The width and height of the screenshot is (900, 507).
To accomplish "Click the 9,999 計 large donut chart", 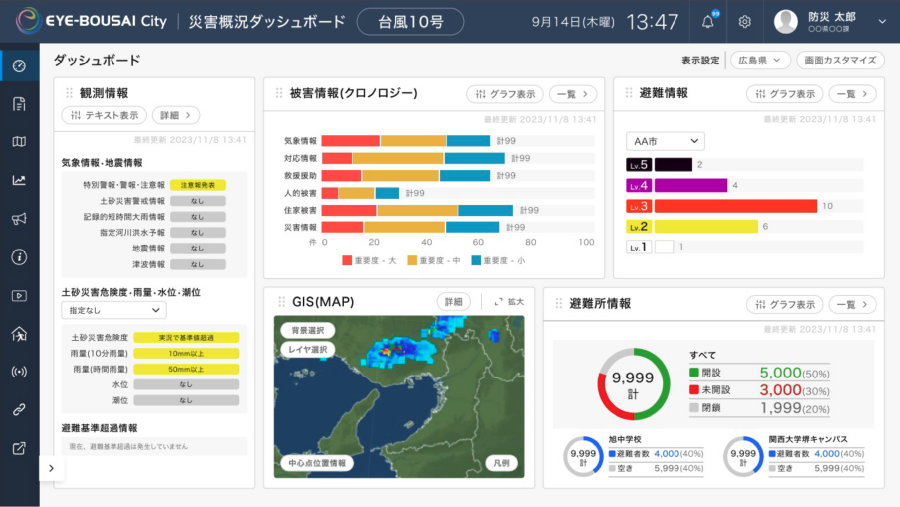I will [633, 385].
